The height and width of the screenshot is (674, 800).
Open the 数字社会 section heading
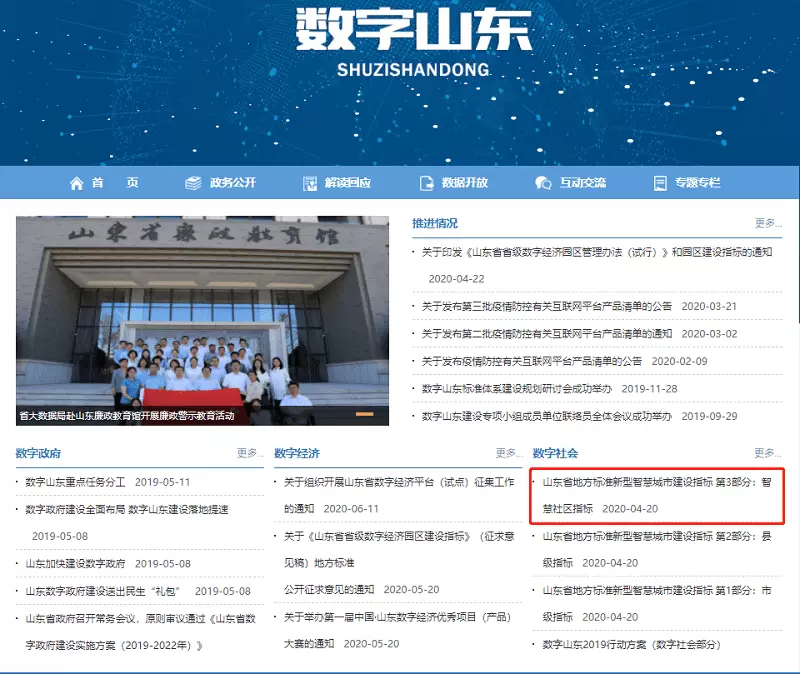556,453
